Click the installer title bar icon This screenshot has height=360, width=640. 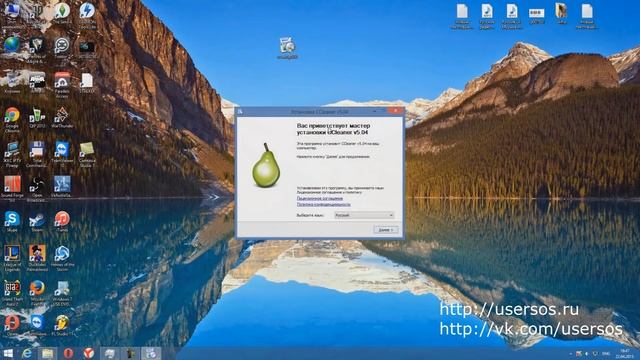coord(240,111)
